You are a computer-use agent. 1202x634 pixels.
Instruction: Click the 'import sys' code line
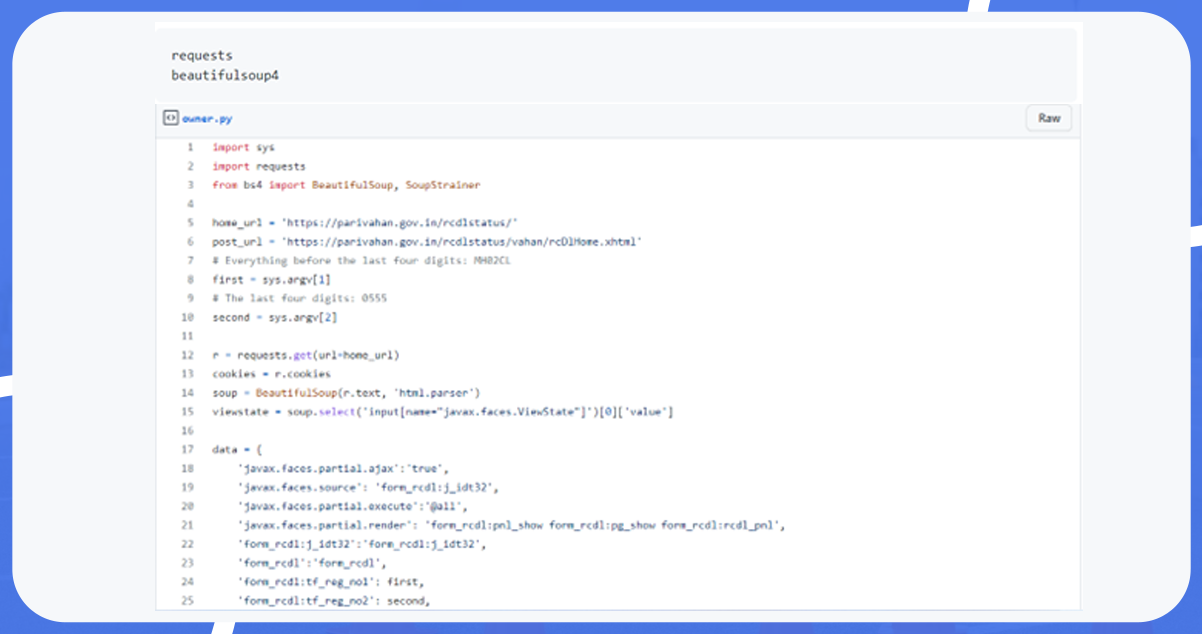[243, 147]
